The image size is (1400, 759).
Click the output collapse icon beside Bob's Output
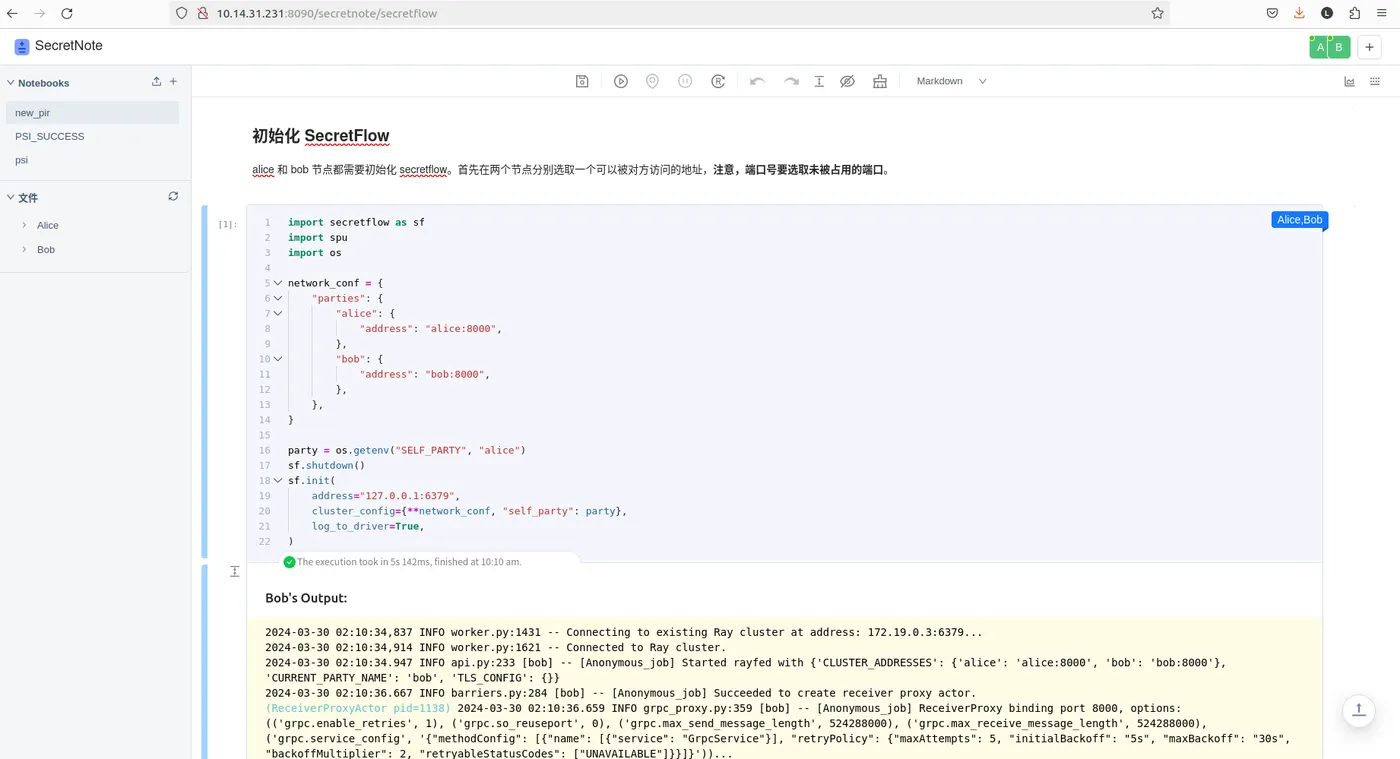click(x=235, y=571)
